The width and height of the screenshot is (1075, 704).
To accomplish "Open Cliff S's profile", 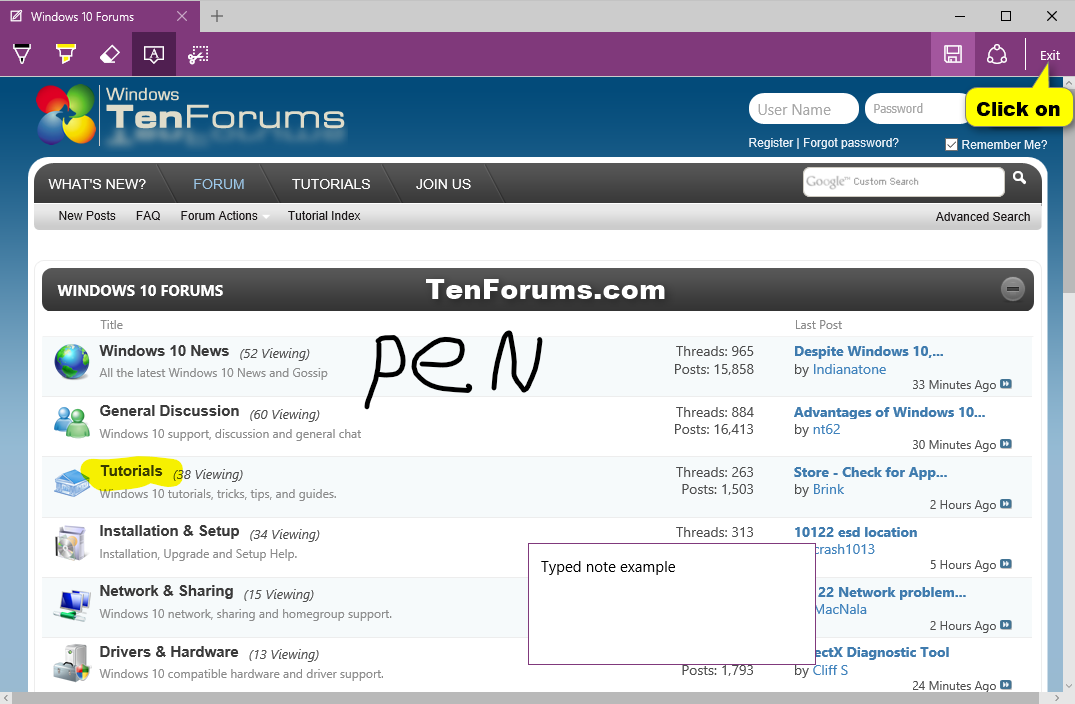I will (830, 670).
